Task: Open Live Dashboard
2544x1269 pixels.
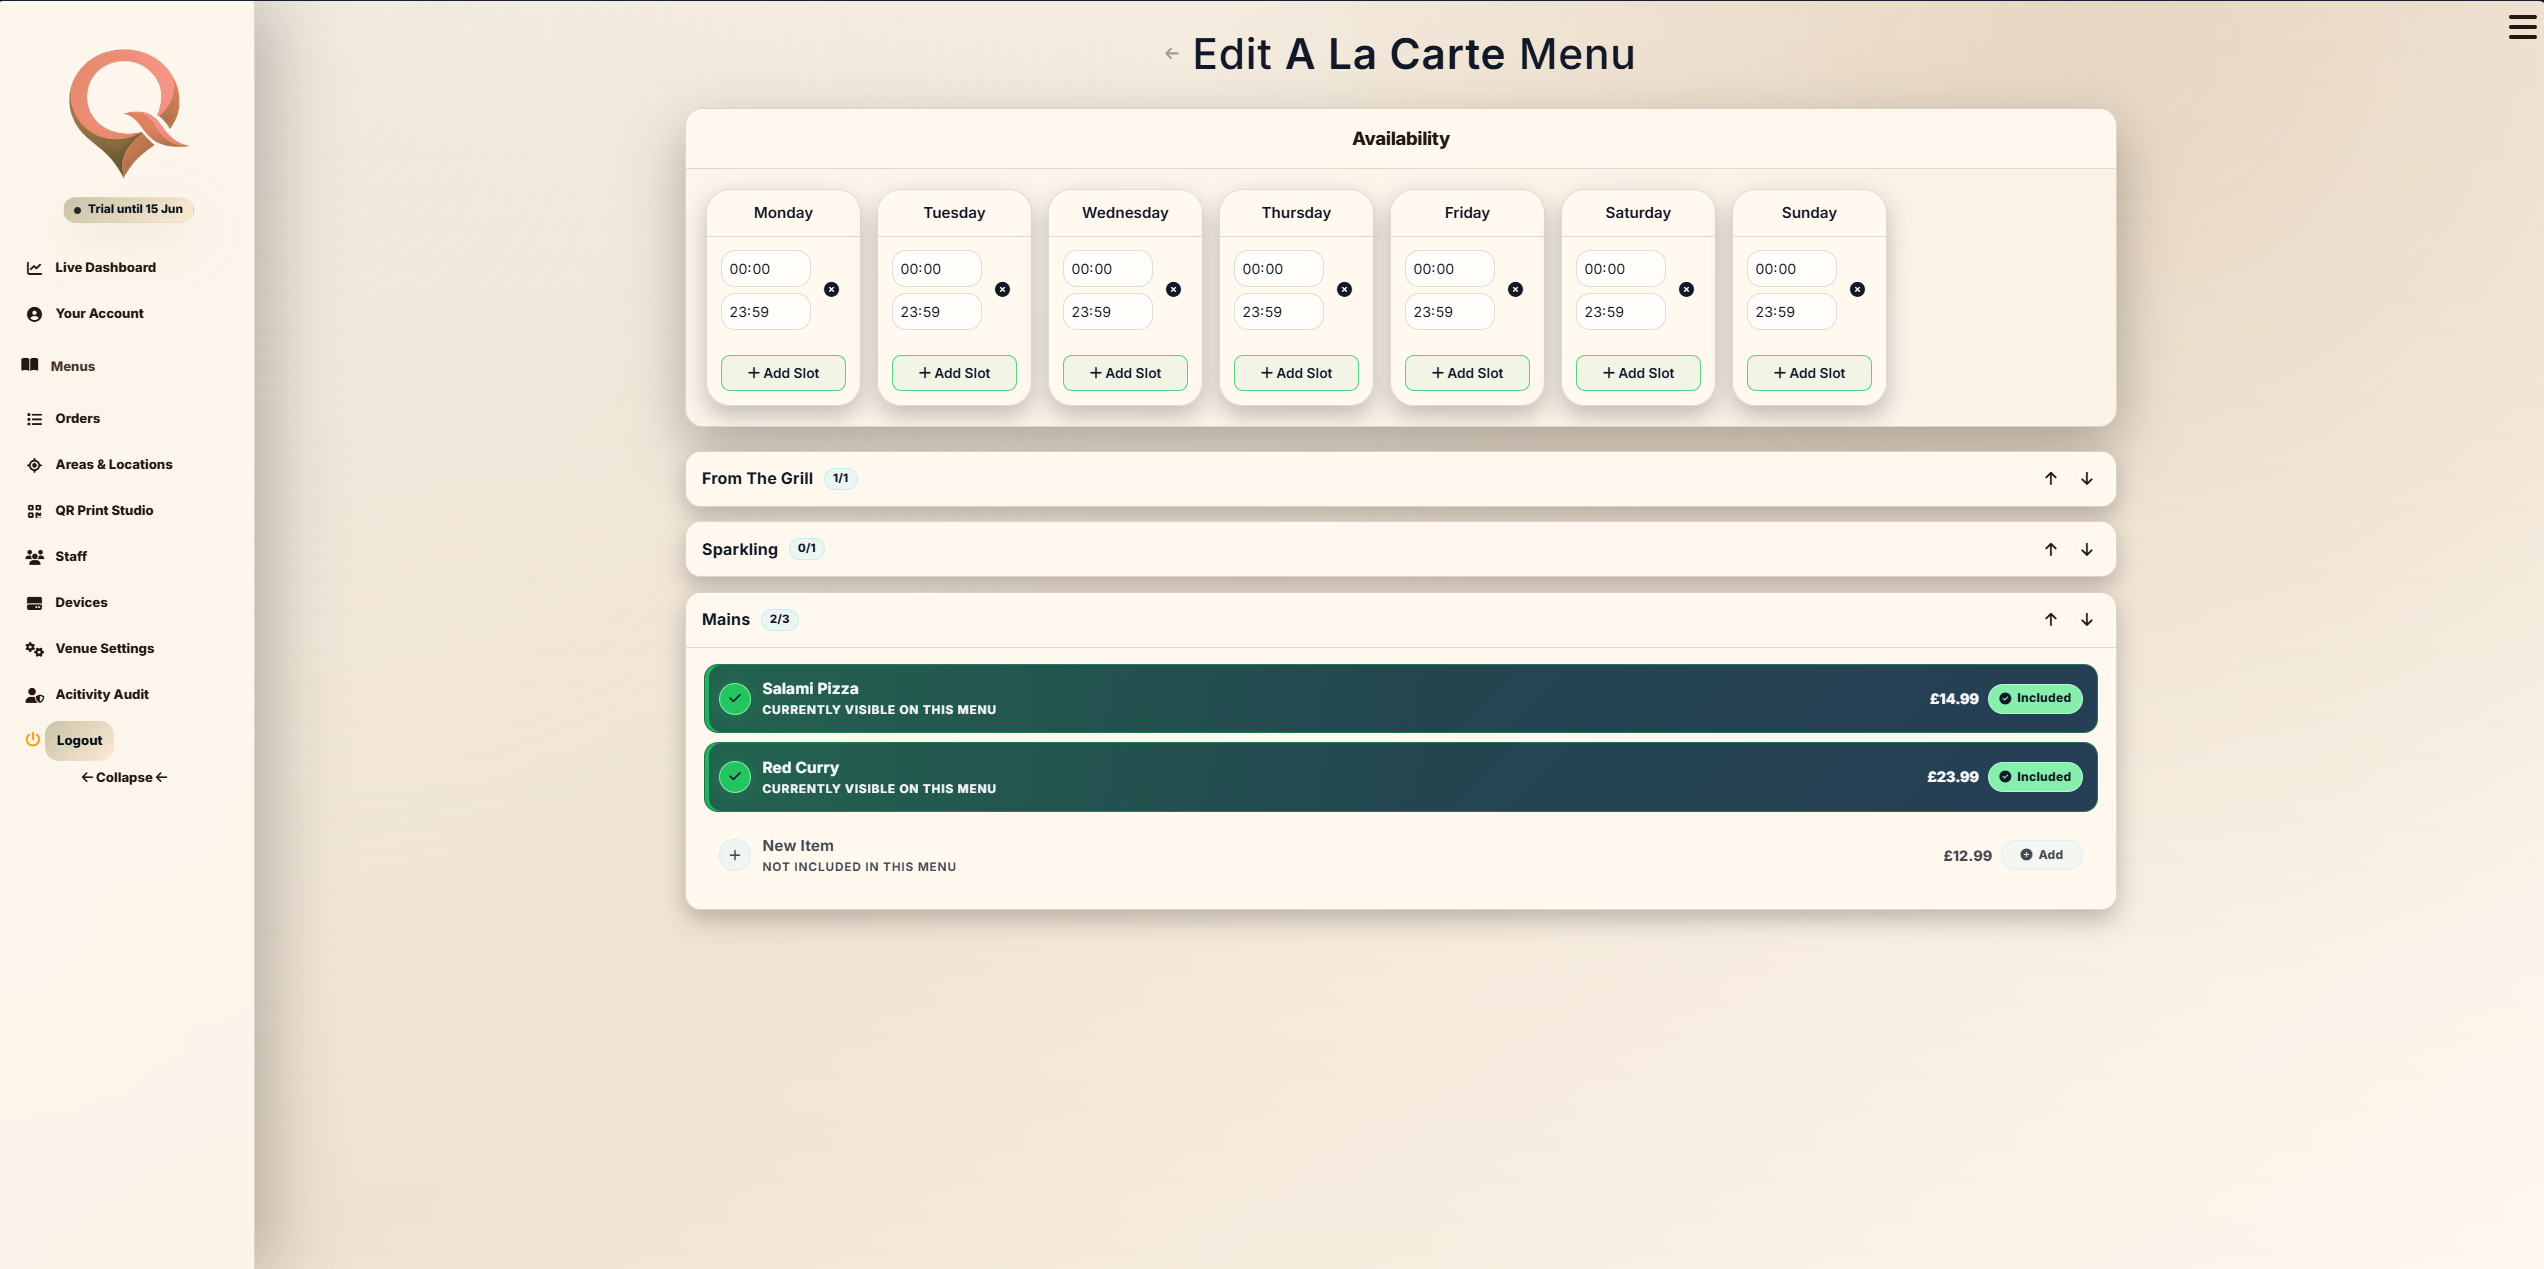Action: coord(105,268)
